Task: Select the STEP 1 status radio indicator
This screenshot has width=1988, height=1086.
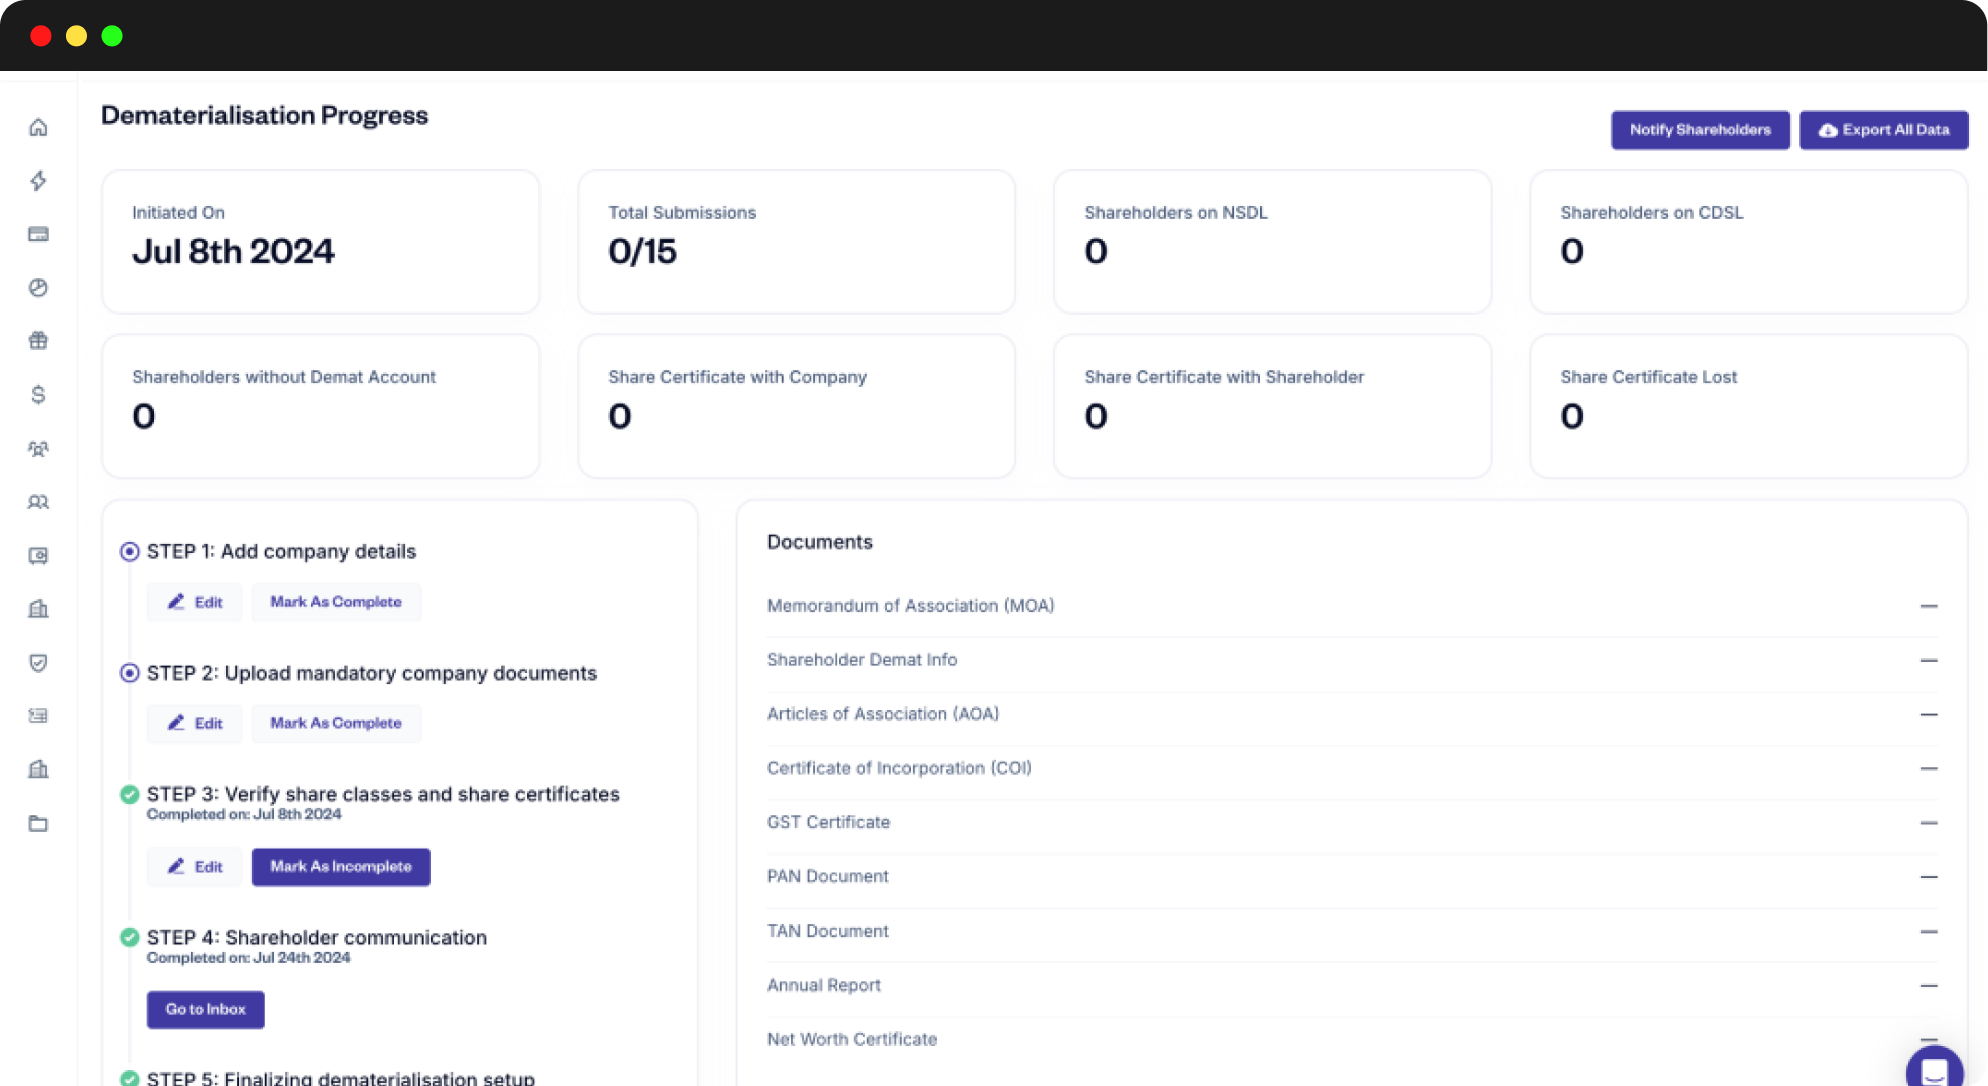Action: (x=129, y=552)
